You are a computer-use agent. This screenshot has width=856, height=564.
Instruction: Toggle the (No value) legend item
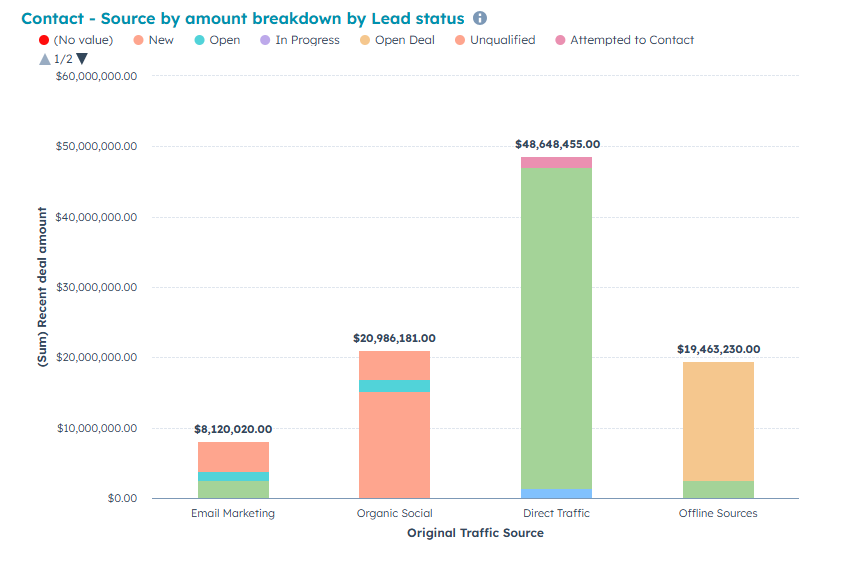coord(76,40)
